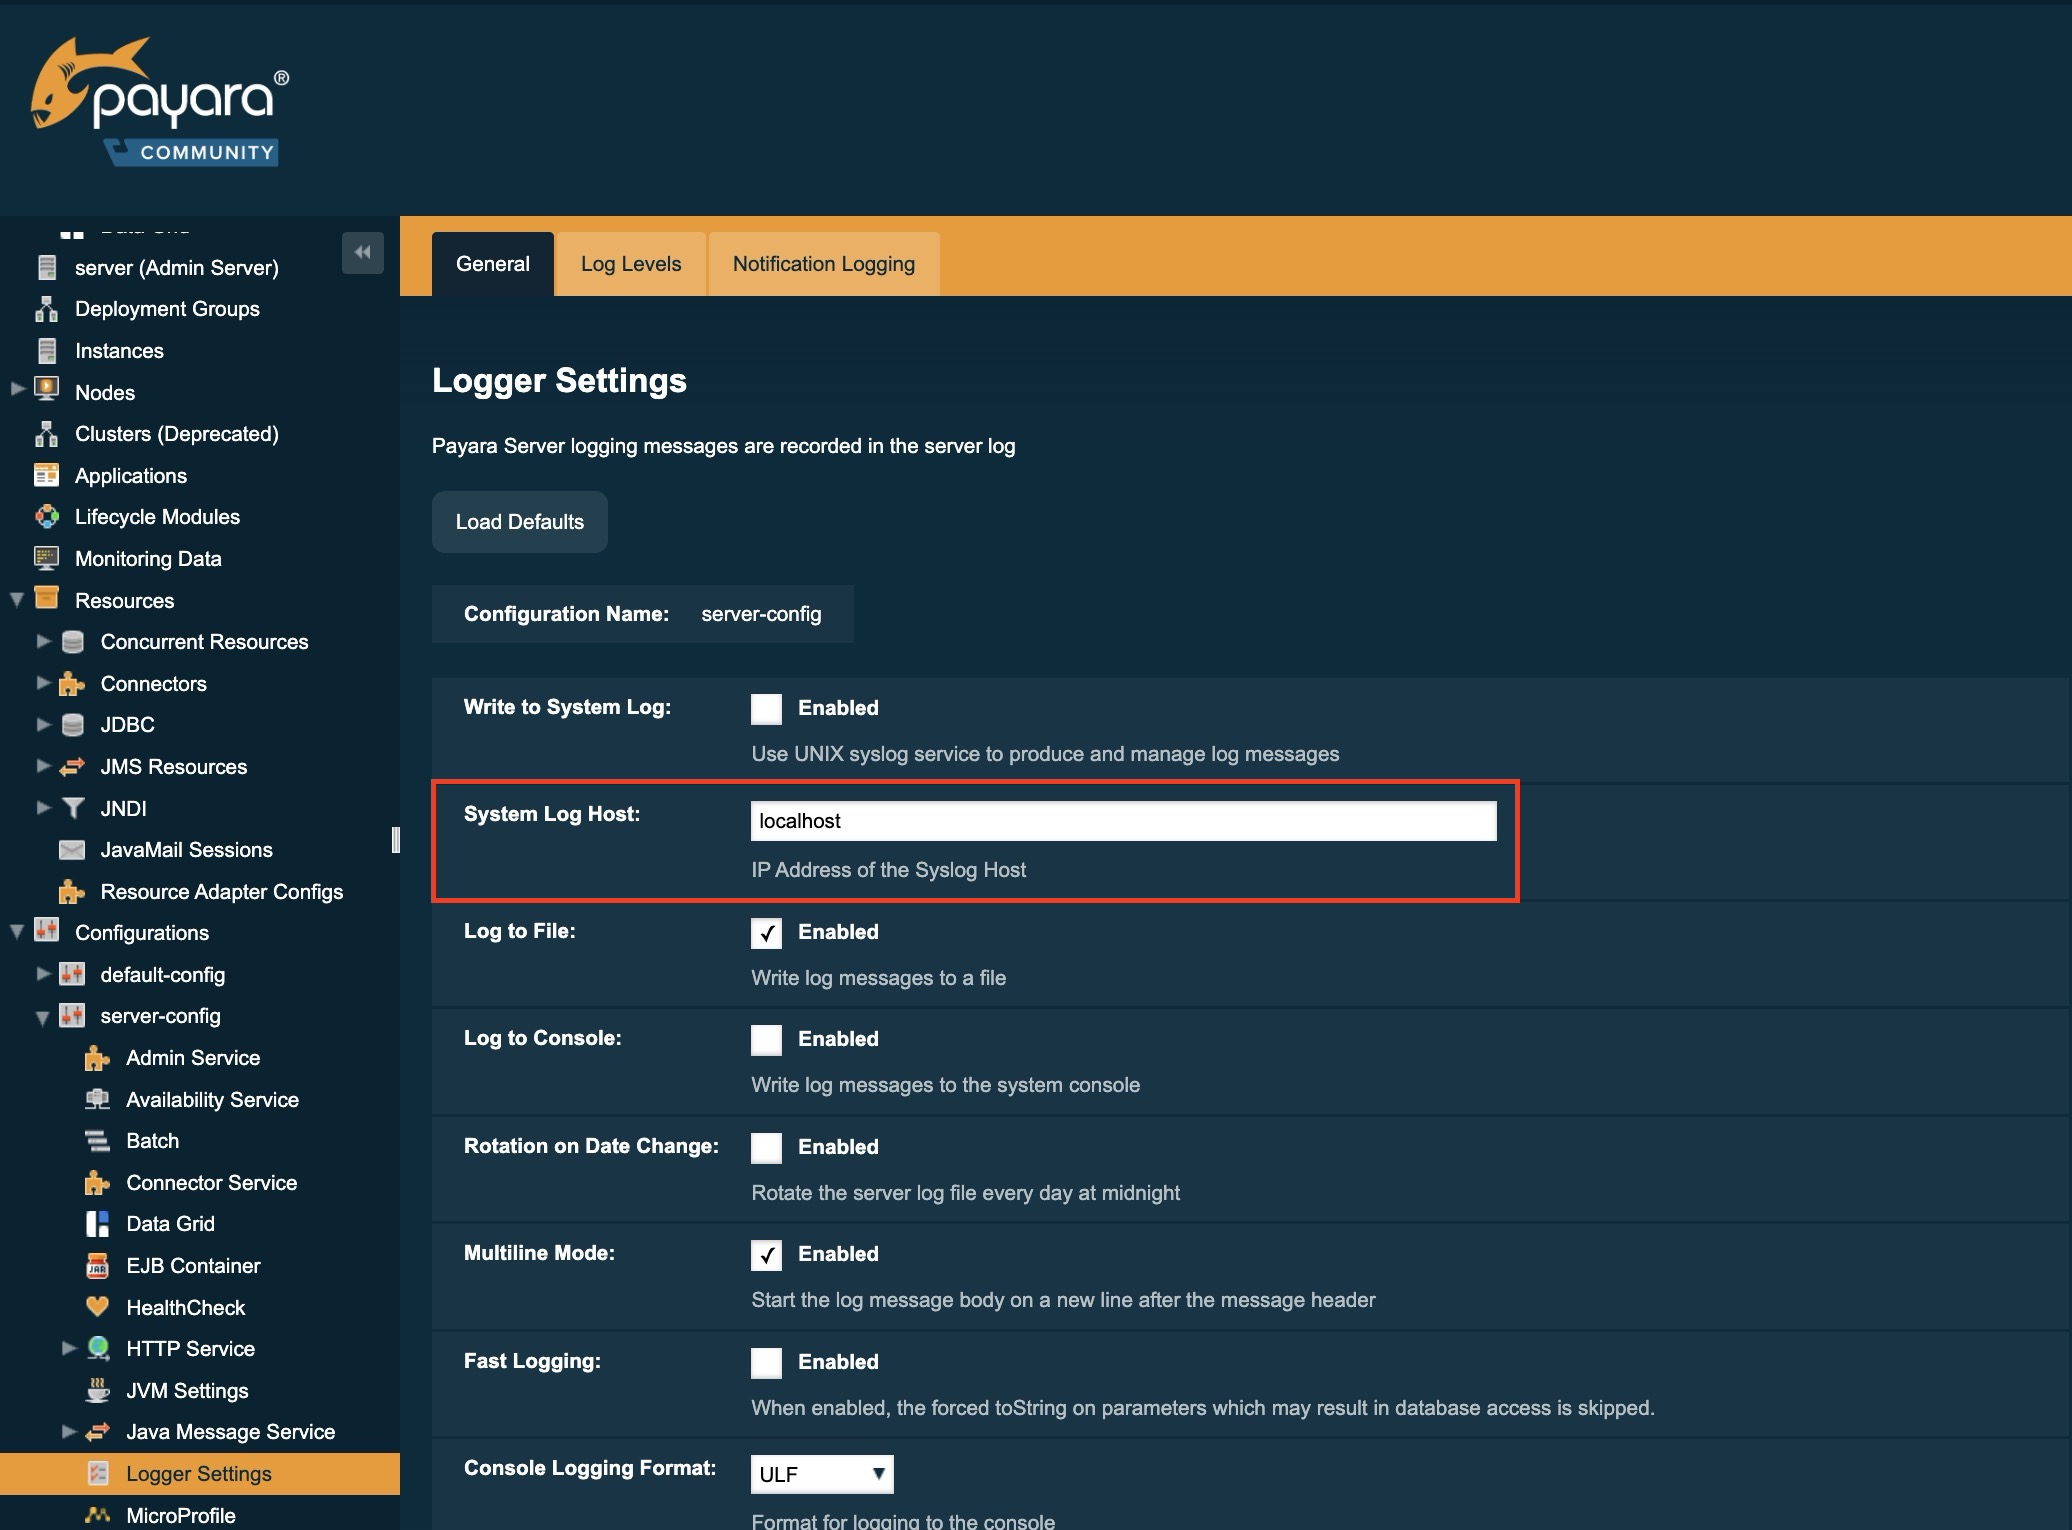Collapse the sidebar with the arrow button

pyautogui.click(x=362, y=253)
